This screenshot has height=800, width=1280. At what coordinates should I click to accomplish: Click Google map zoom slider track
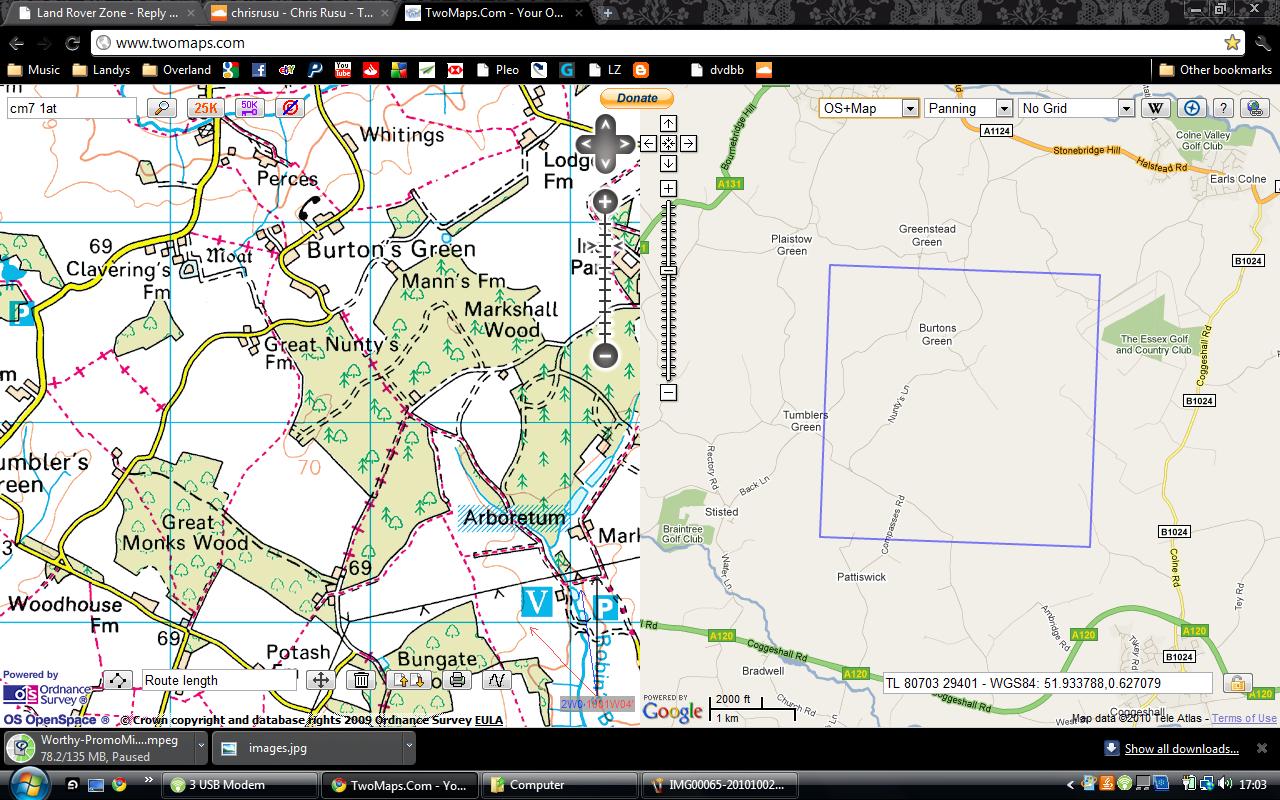668,290
